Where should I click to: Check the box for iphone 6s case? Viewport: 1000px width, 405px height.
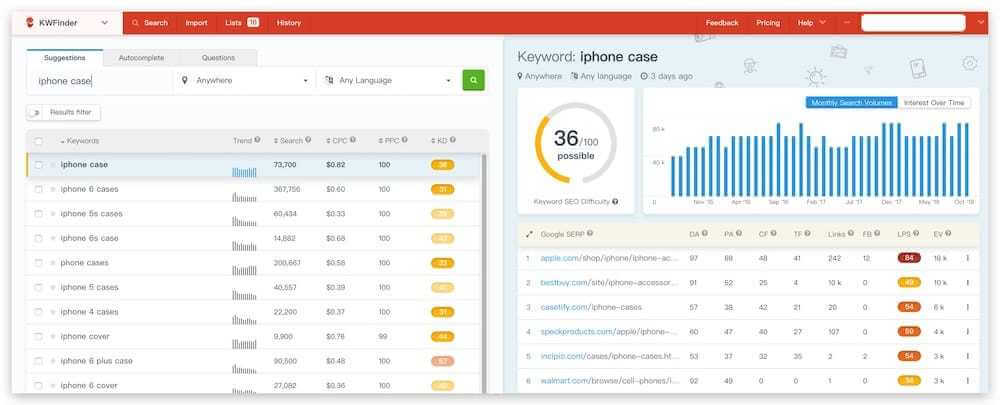[x=39, y=239]
